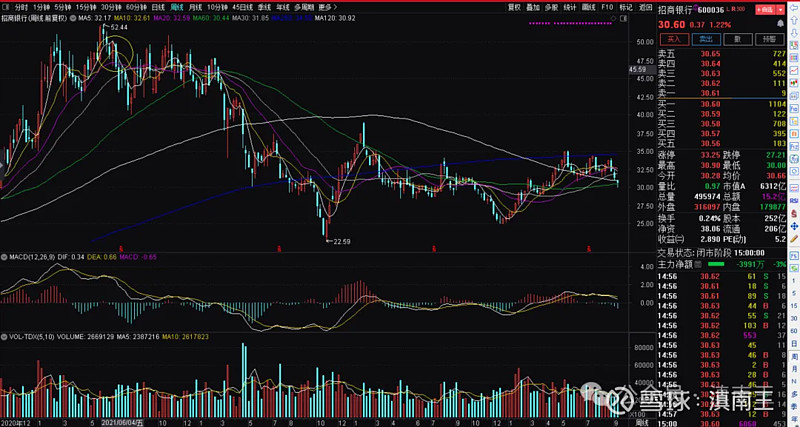Viewport: 800px width, 427px height.
Task: Click the 卖五 30.65 ask row
Action: 721,54
